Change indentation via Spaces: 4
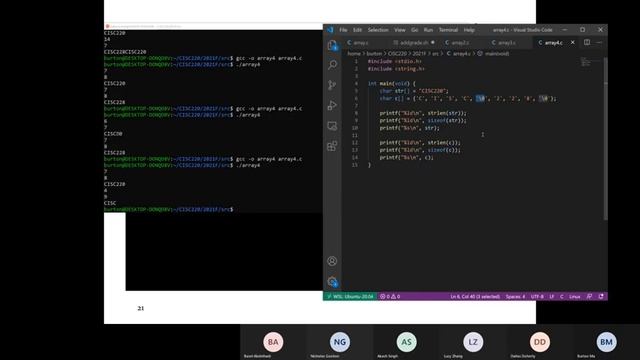The width and height of the screenshot is (640, 360). pyautogui.click(x=516, y=296)
